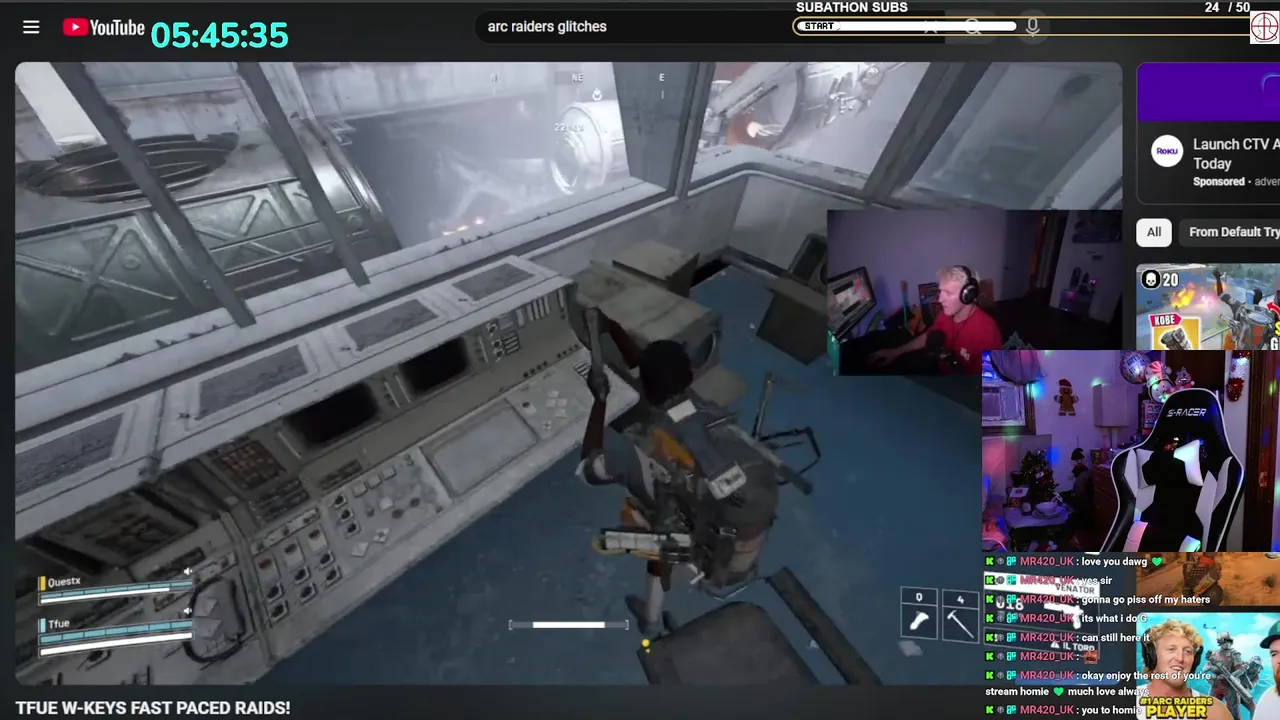Start voice search with the microphone icon
Screen dimensions: 1280x720
(x=1032, y=27)
